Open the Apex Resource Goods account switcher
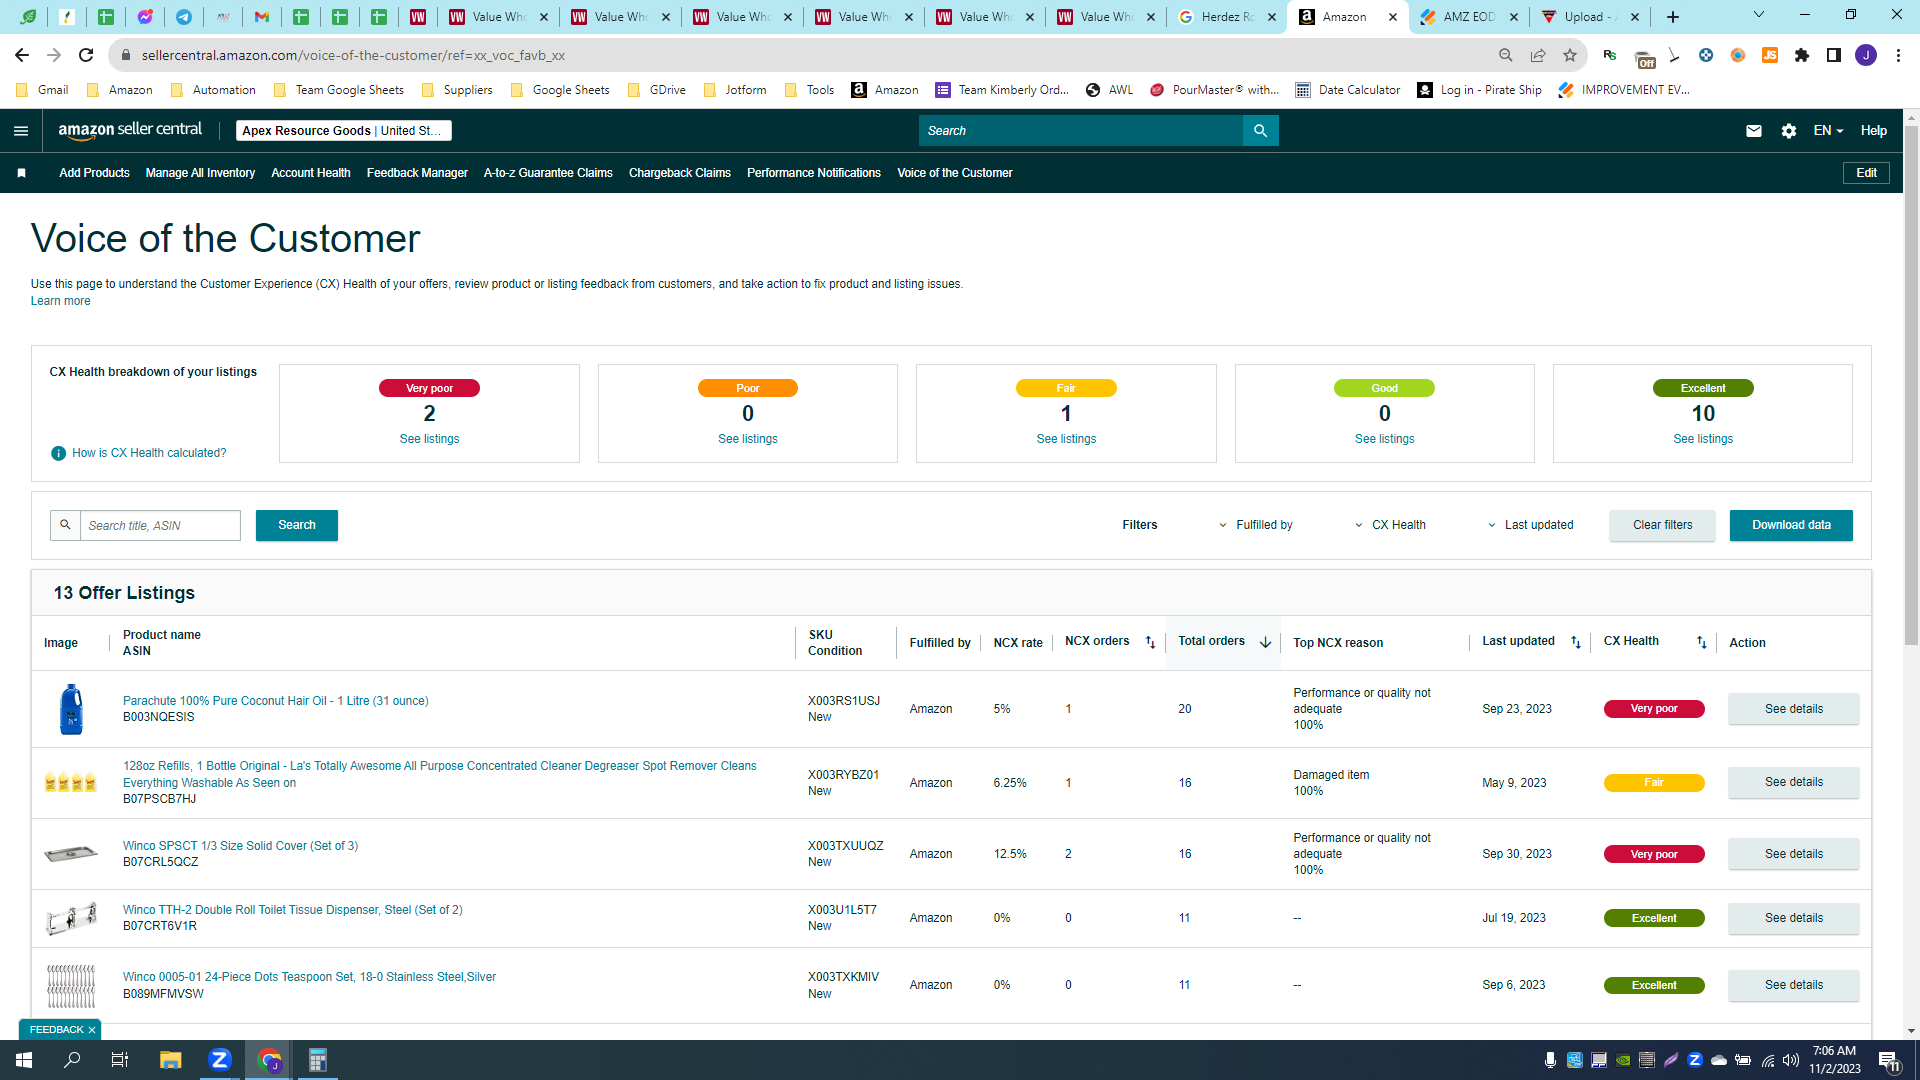This screenshot has height=1080, width=1920. coord(343,131)
